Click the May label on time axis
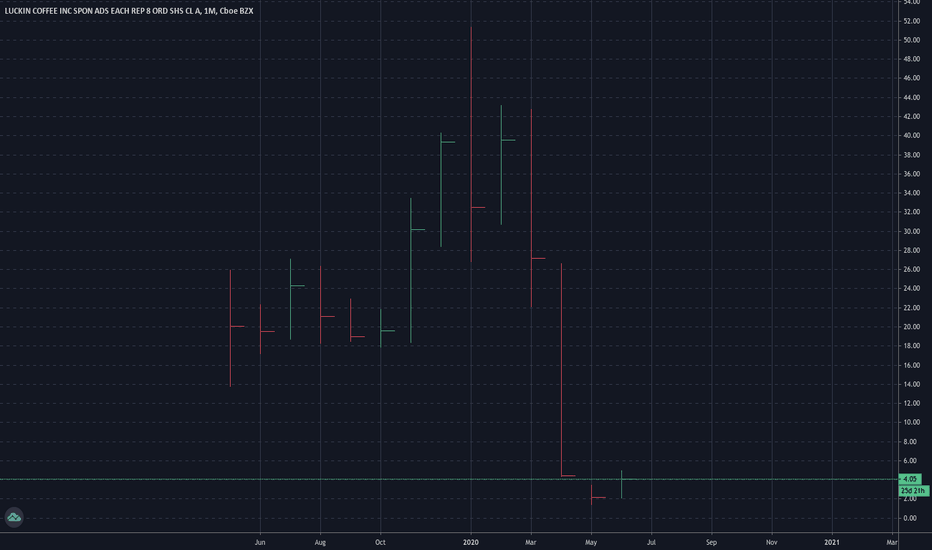 click(591, 542)
